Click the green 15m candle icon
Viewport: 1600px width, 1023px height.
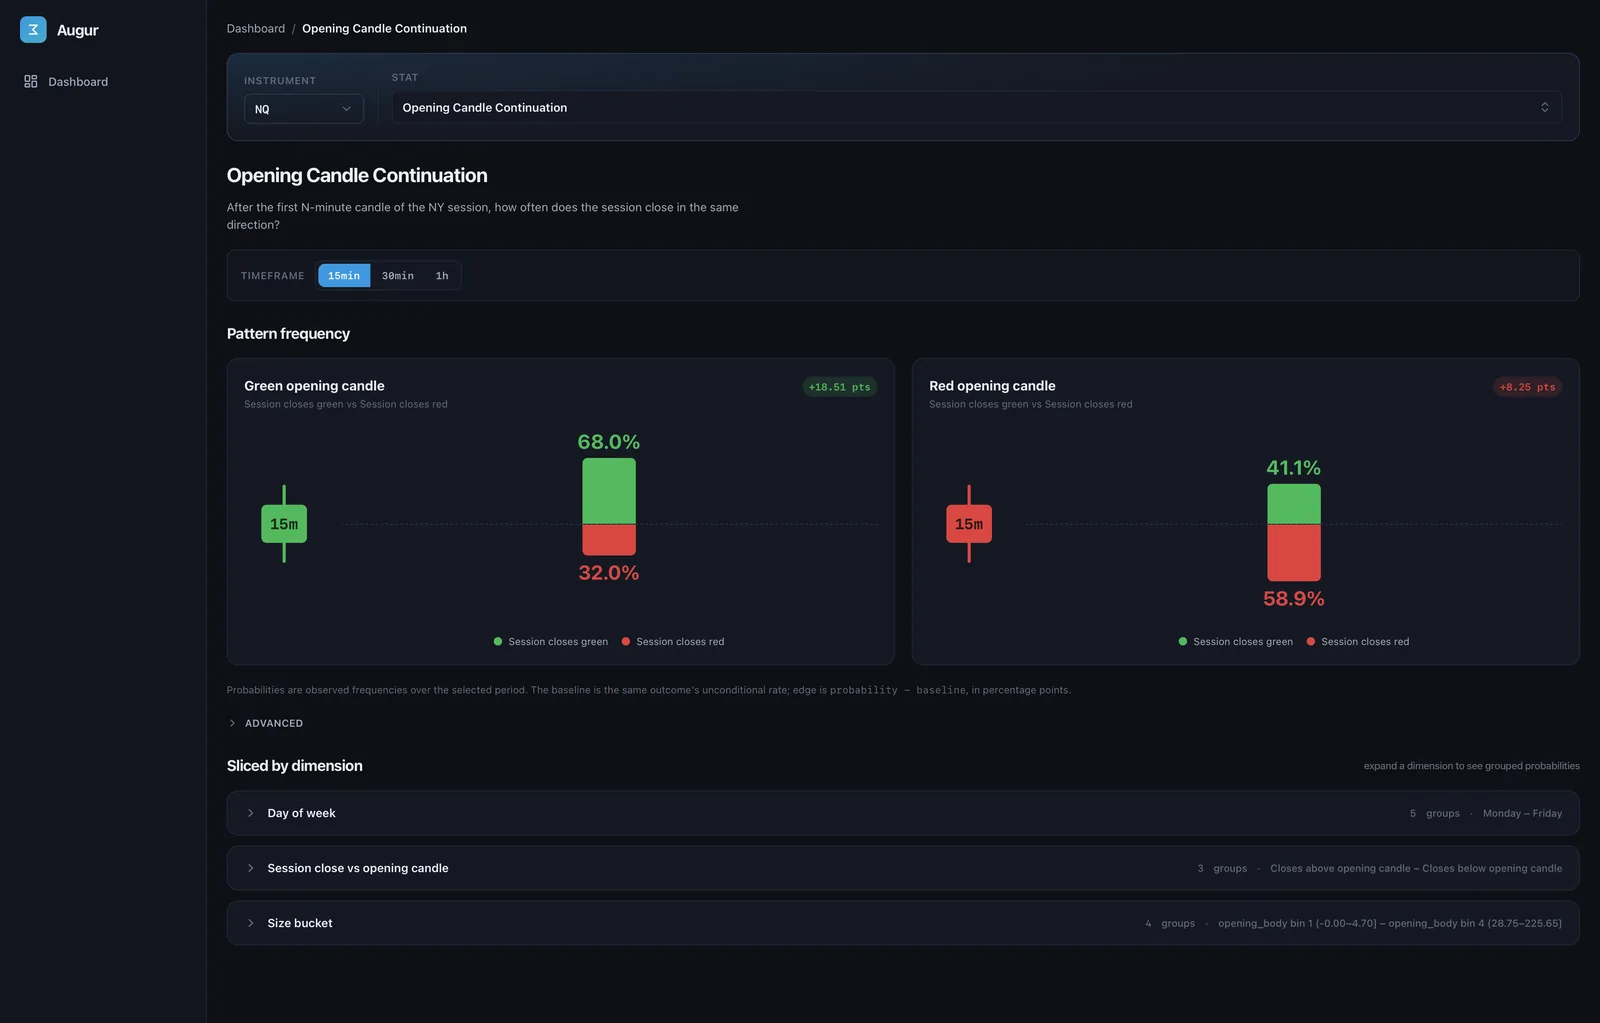pos(284,524)
